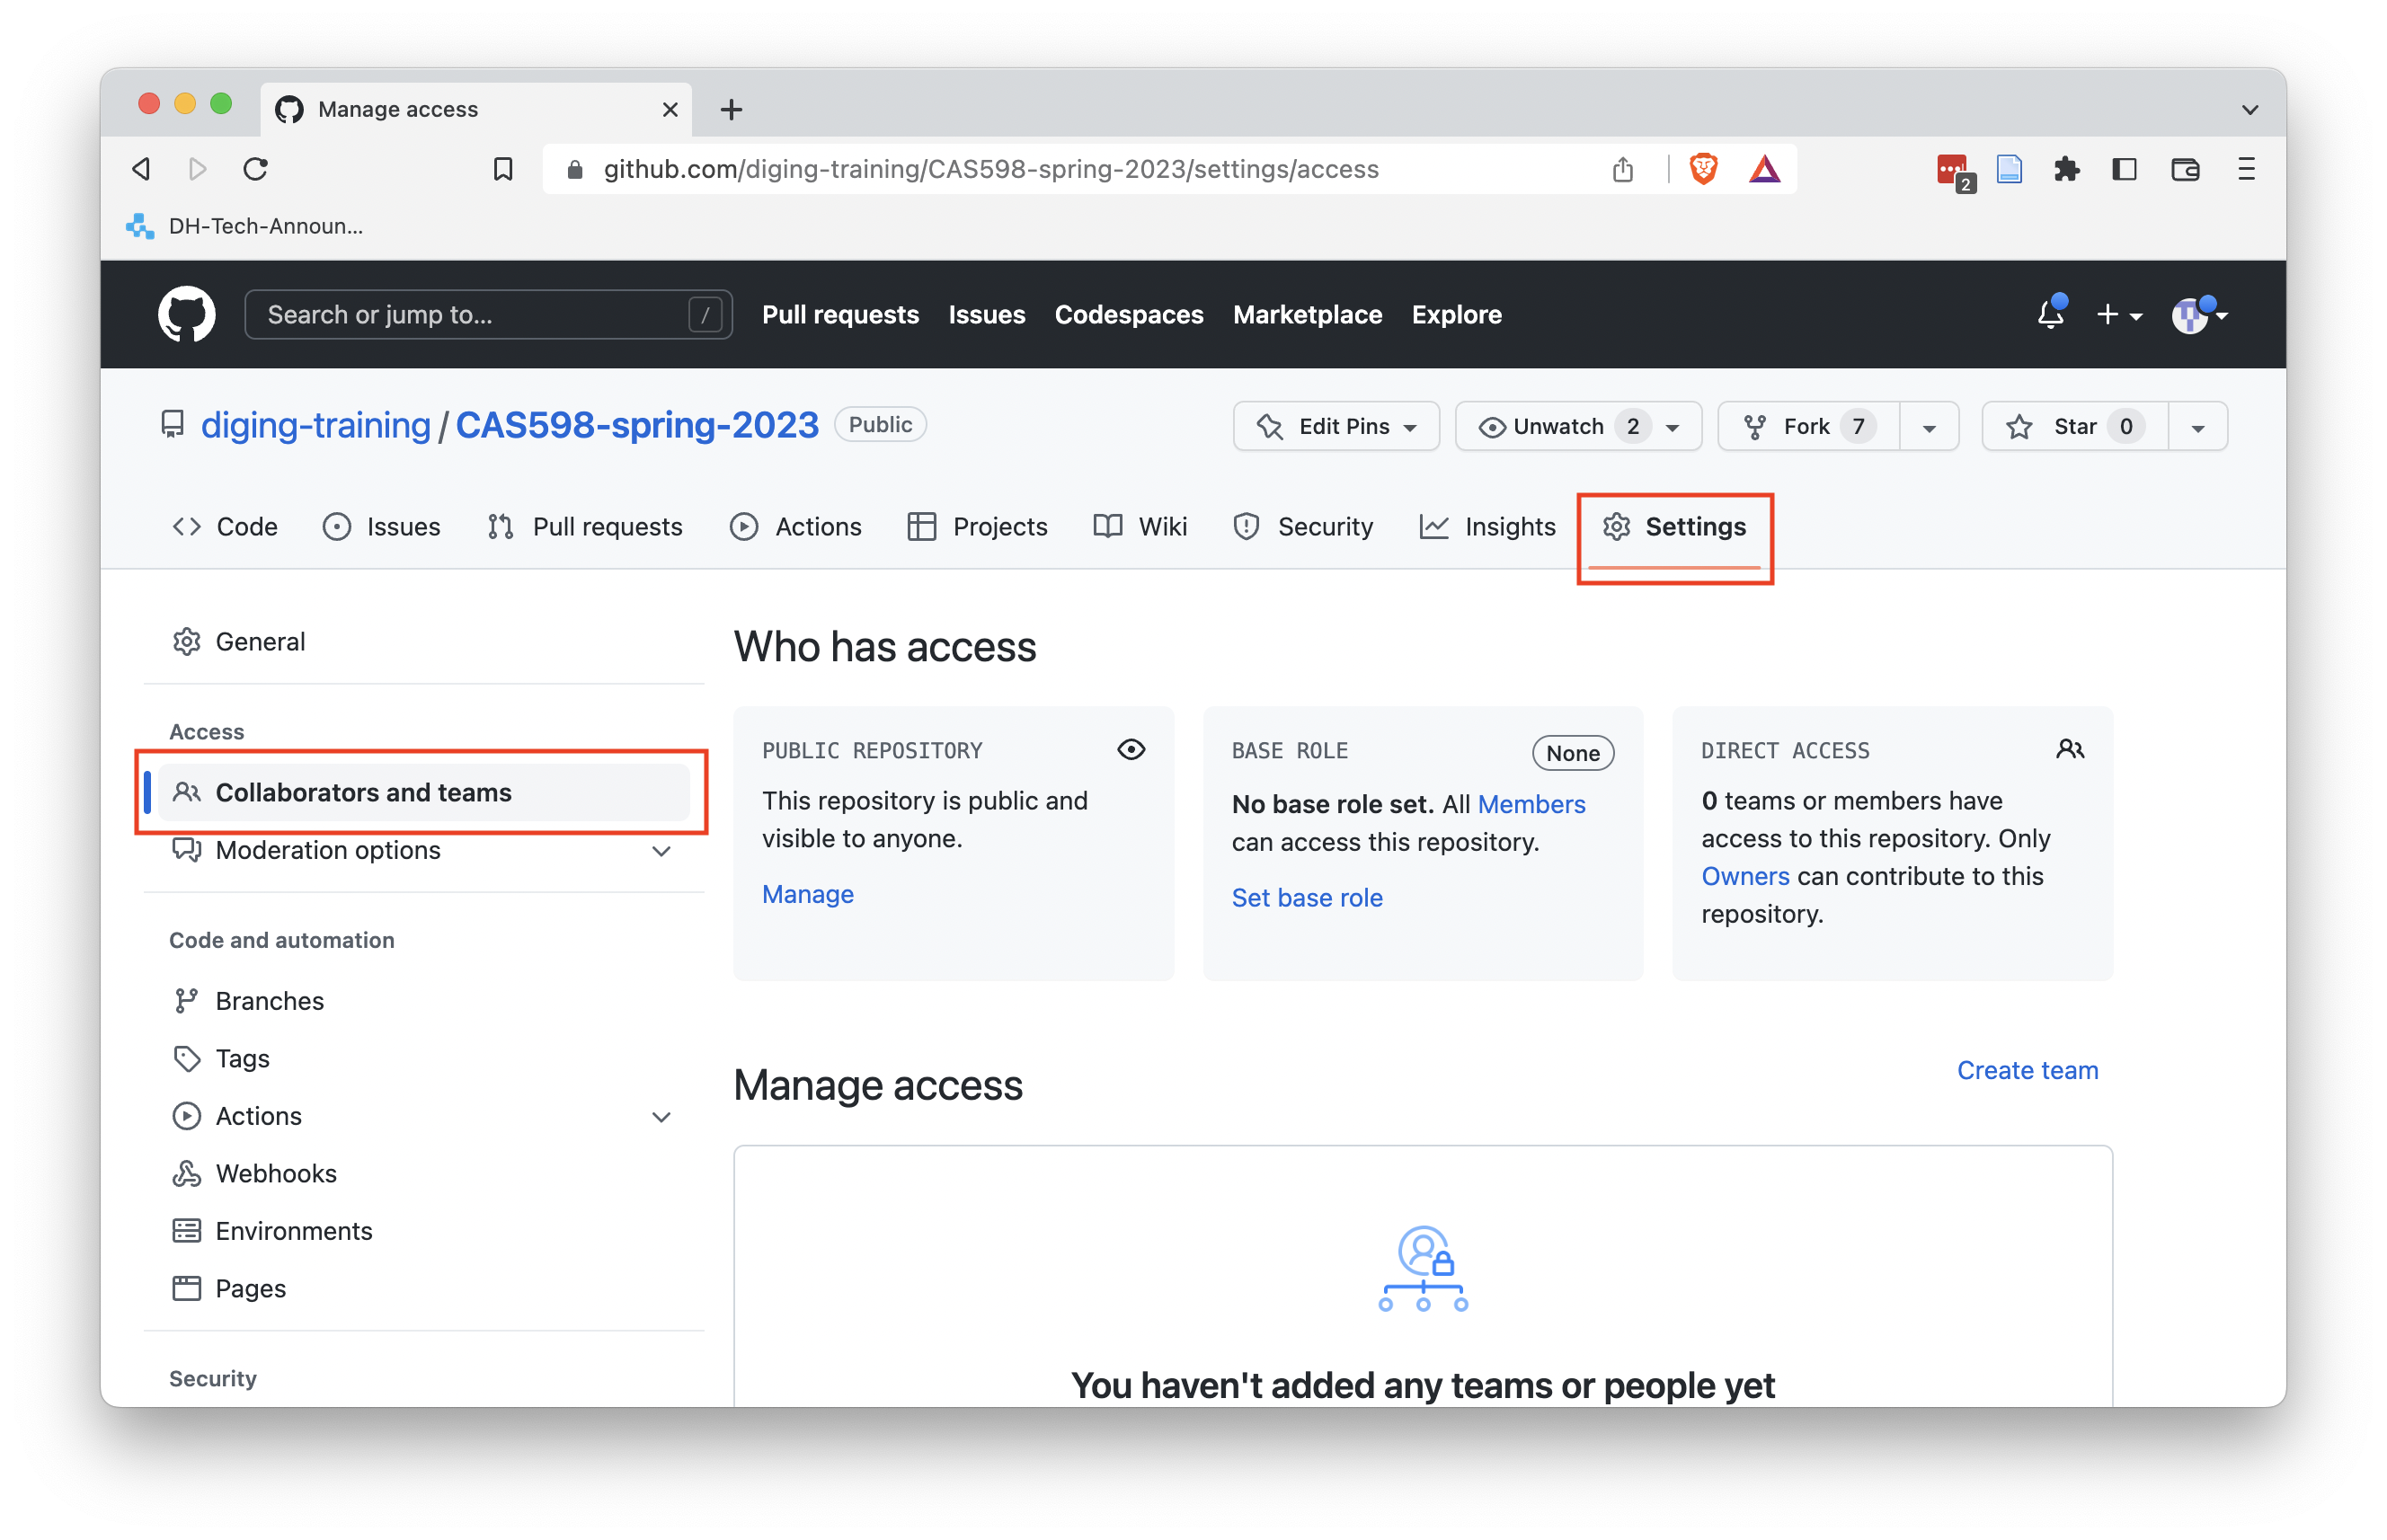Open the create new plus menu
This screenshot has height=1540, width=2387.
coord(2118,315)
